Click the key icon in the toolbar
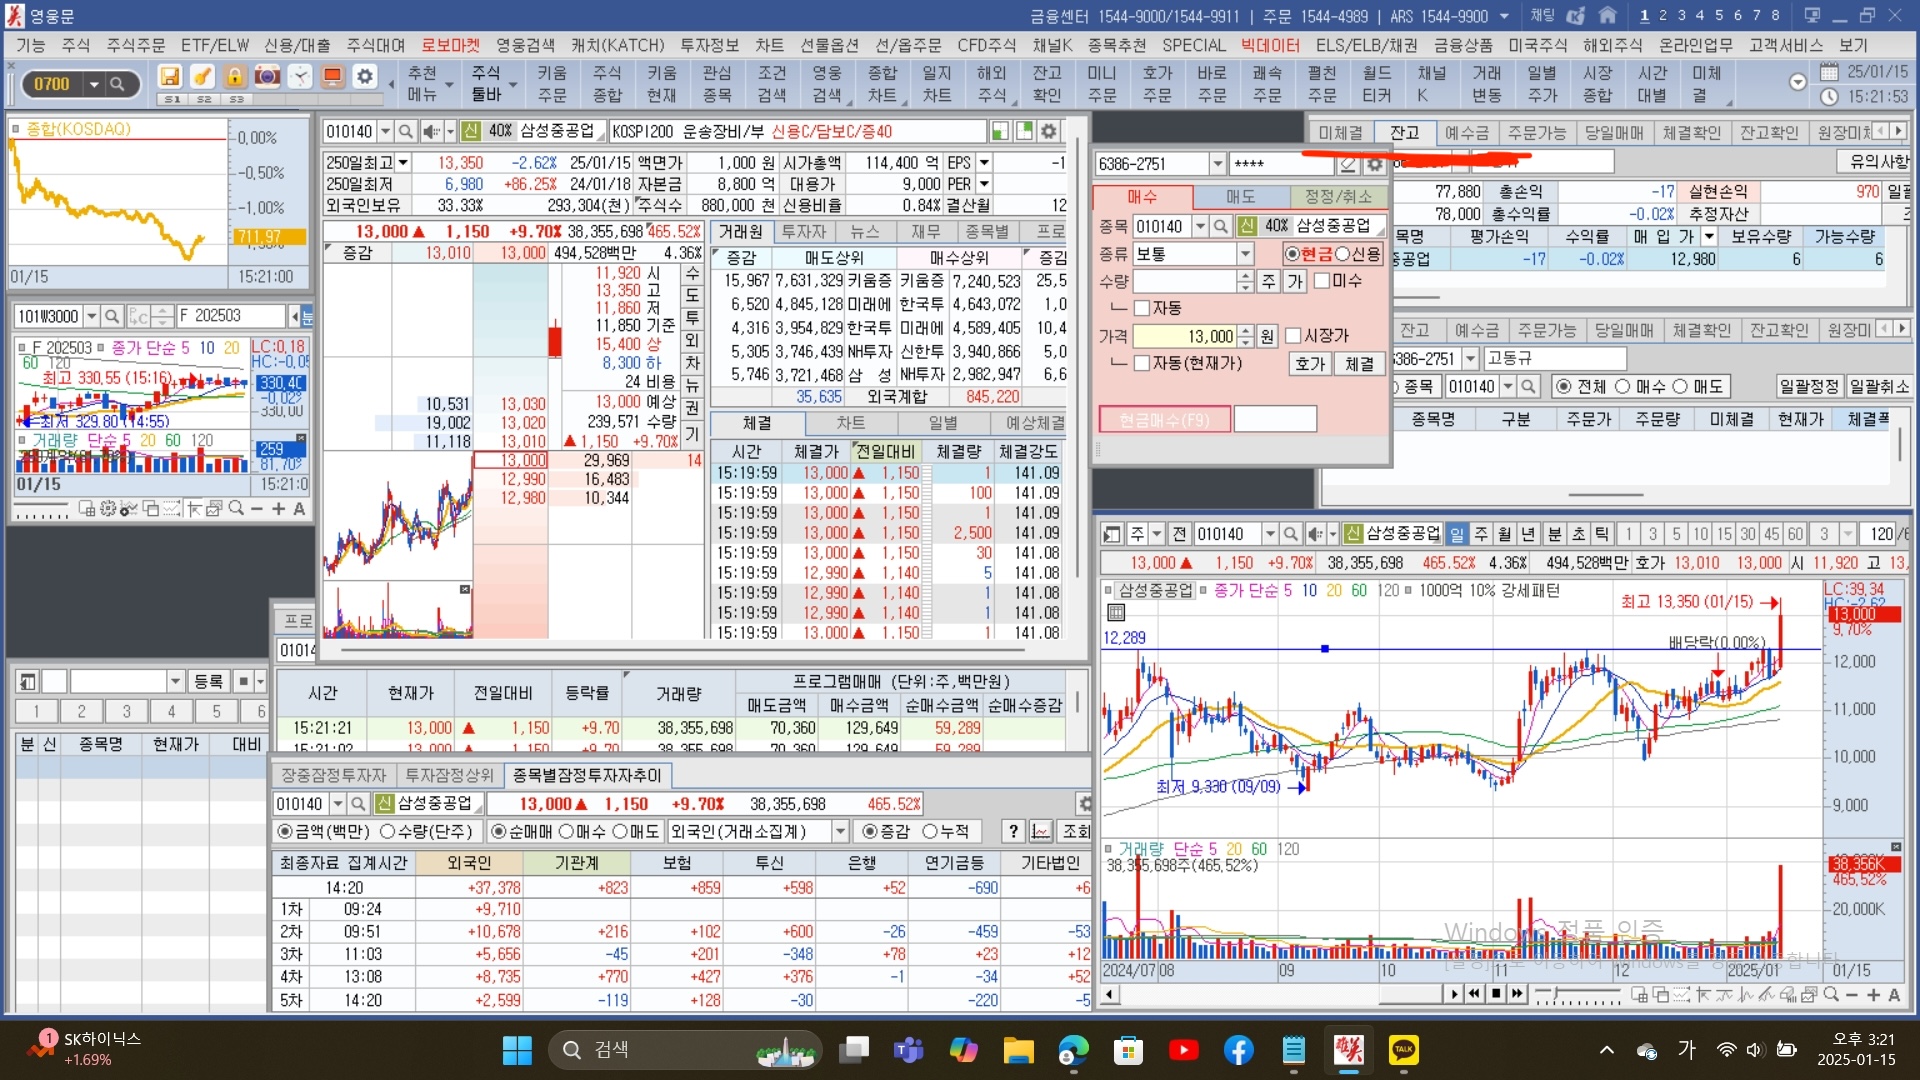 [x=202, y=77]
